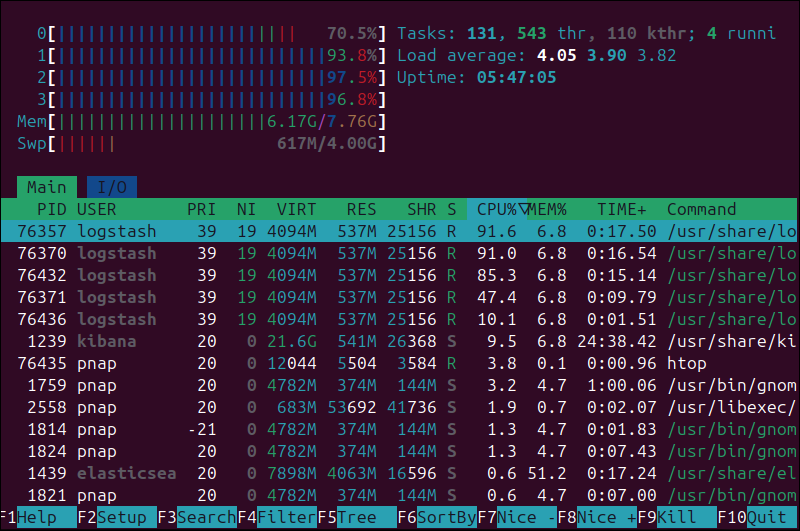Sort by the CPU% column header
This screenshot has width=800, height=531.
[x=498, y=210]
